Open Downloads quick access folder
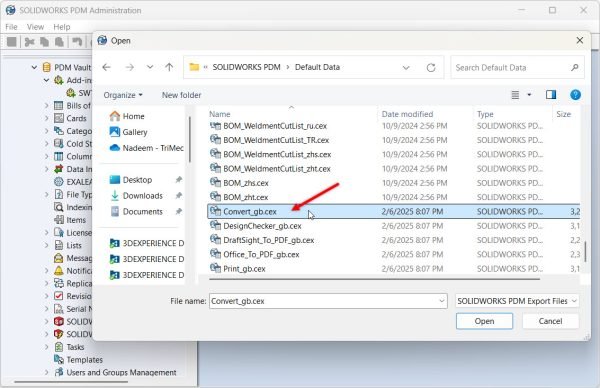The height and width of the screenshot is (388, 600). coord(136,196)
